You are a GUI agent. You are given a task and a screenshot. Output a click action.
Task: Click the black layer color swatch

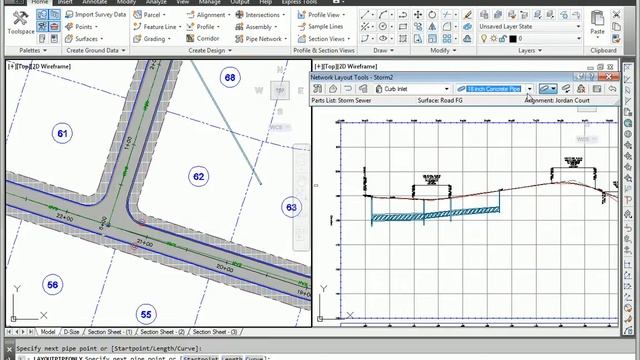(x=513, y=39)
